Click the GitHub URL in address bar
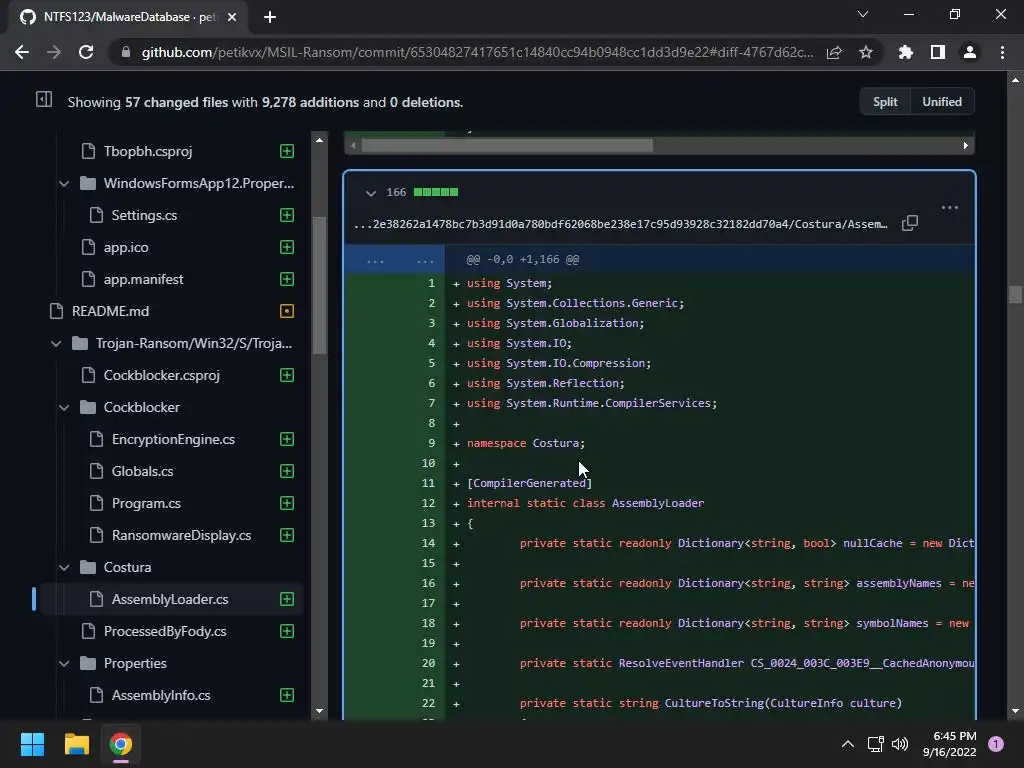 pos(477,52)
